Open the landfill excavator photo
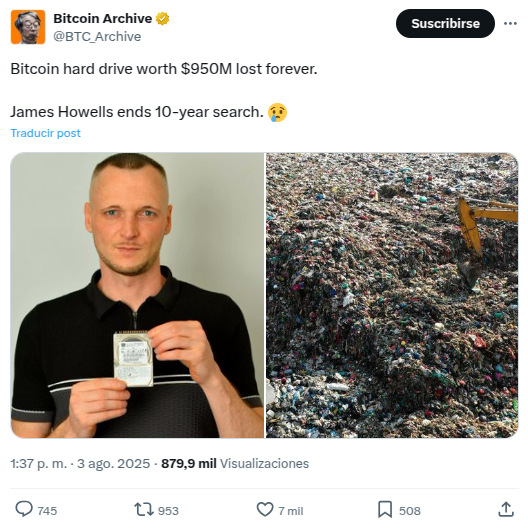Screen dimensions: 528x528 pos(392,295)
